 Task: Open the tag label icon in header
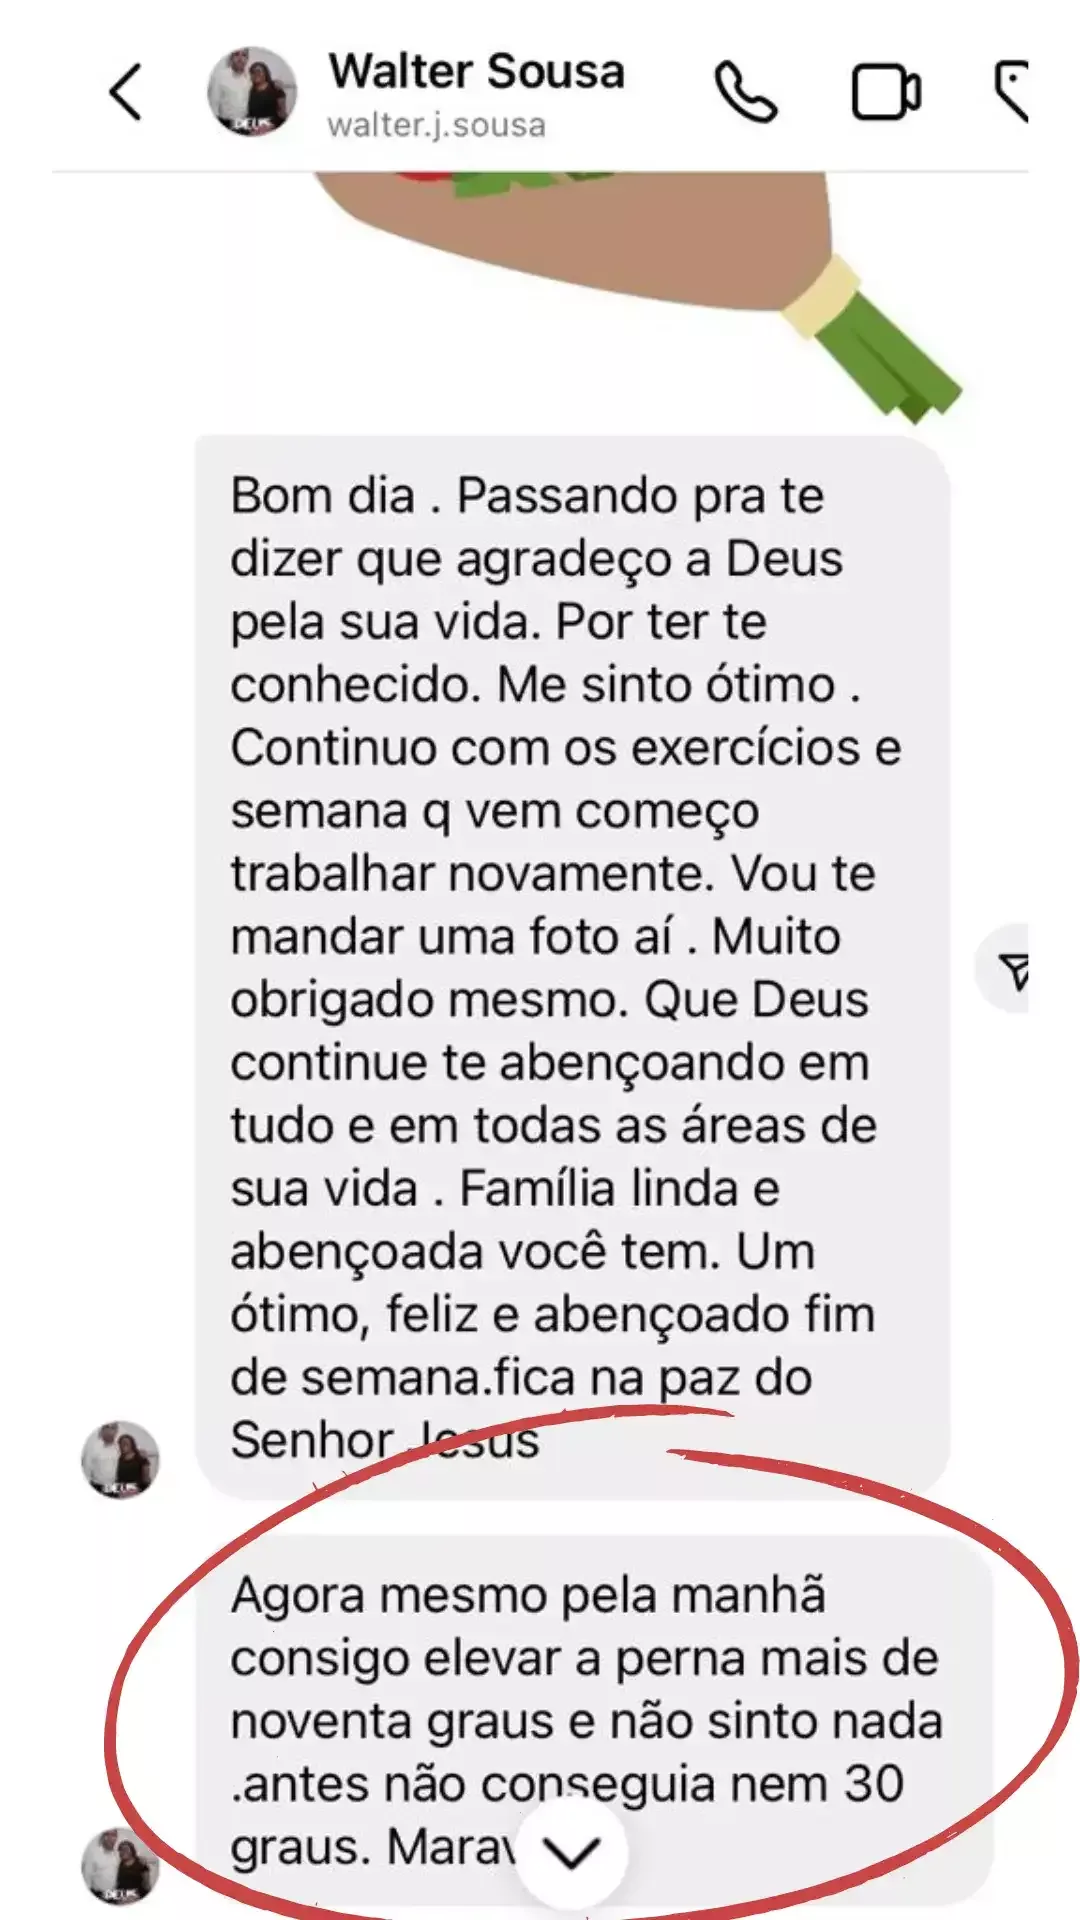tap(1011, 92)
